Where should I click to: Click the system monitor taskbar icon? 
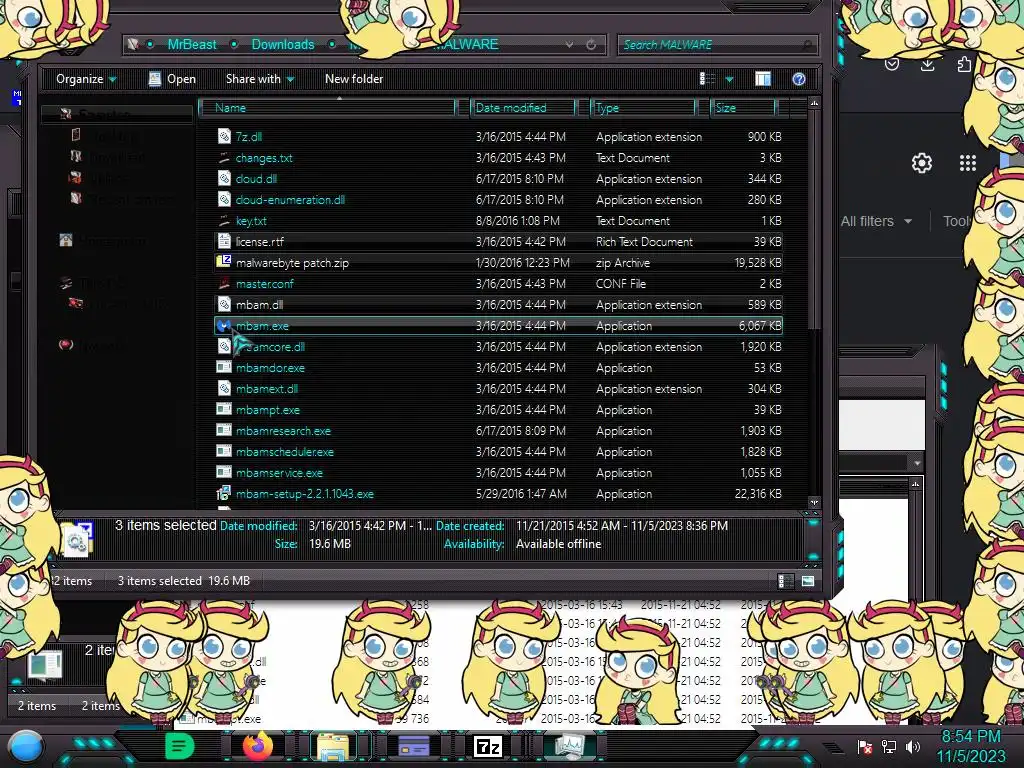coord(570,747)
